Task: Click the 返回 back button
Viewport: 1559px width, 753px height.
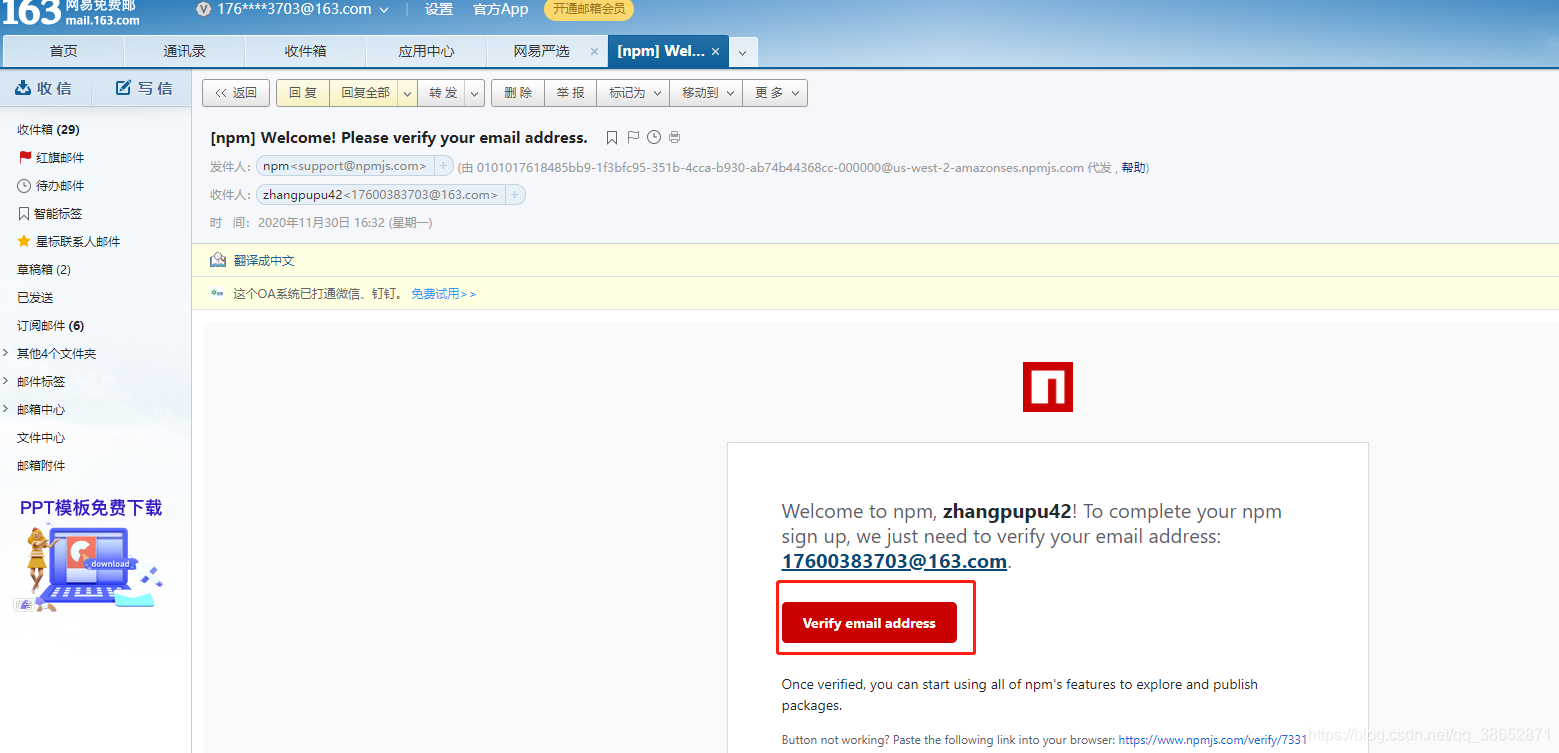Action: click(x=235, y=93)
